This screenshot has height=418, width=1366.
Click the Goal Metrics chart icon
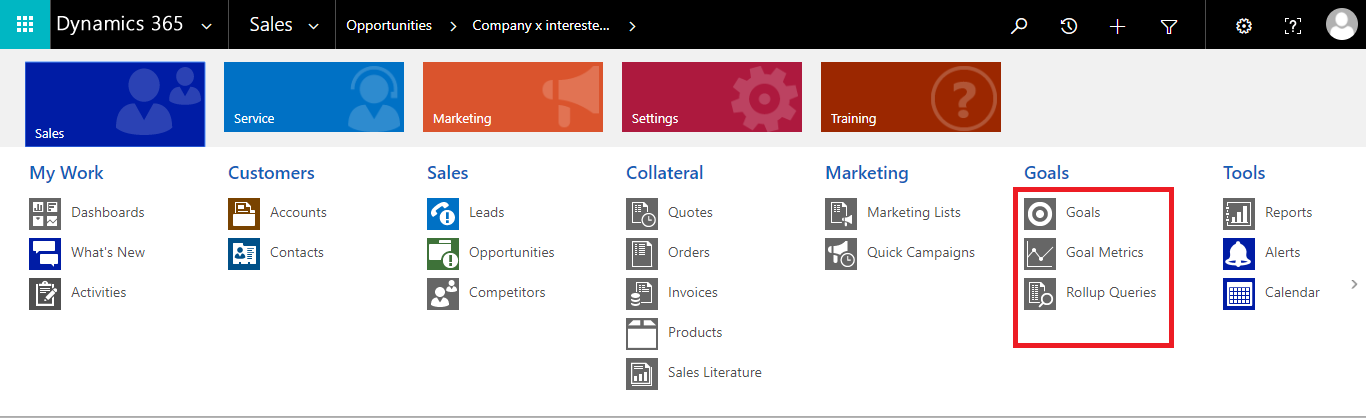click(x=1040, y=253)
